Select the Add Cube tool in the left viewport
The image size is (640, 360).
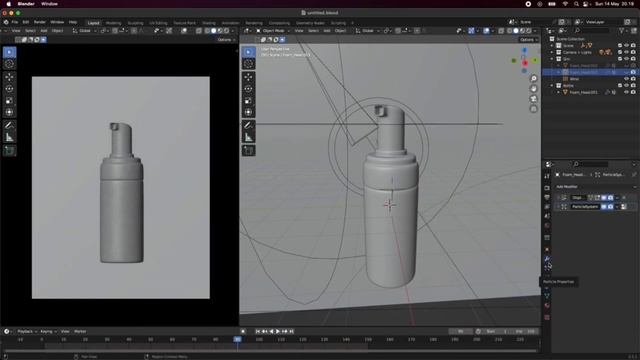tap(9, 151)
